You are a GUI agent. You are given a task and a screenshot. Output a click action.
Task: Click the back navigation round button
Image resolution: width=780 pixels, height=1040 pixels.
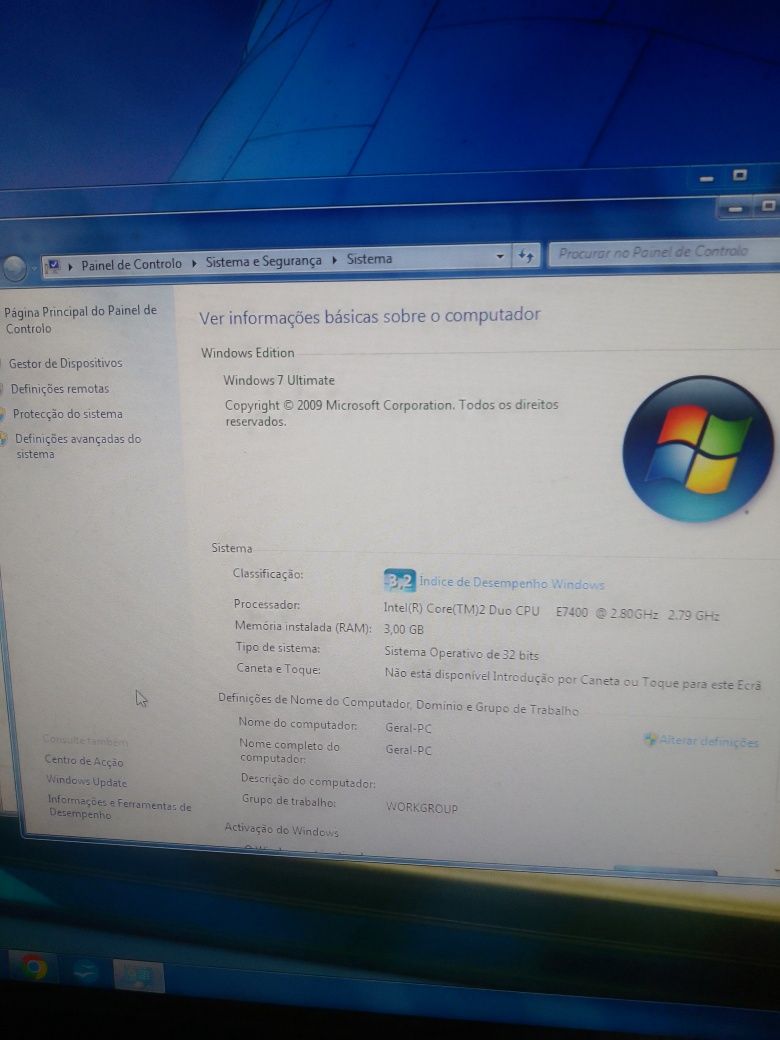click(x=14, y=269)
